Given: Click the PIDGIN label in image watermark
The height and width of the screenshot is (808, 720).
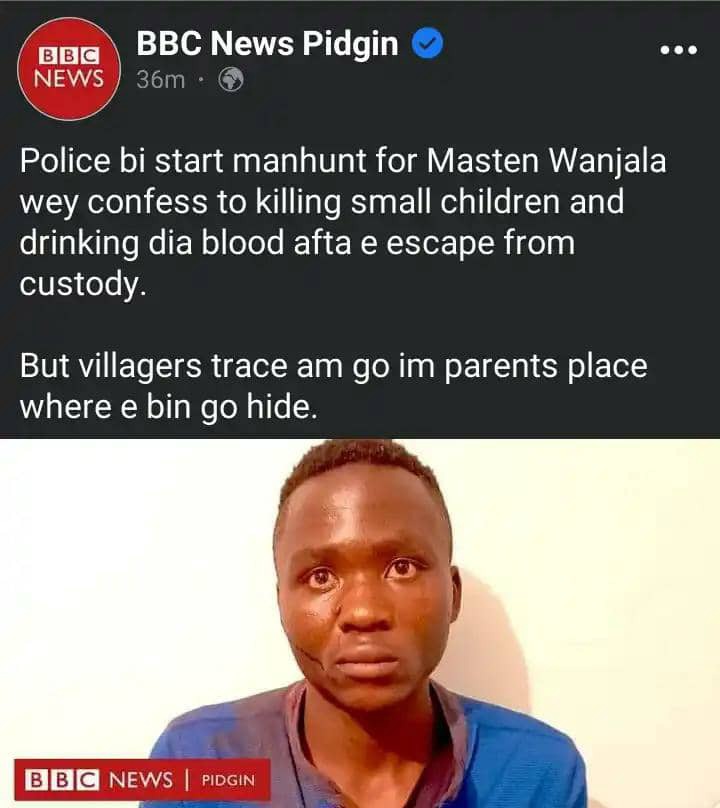Looking at the screenshot, I should click(x=228, y=780).
